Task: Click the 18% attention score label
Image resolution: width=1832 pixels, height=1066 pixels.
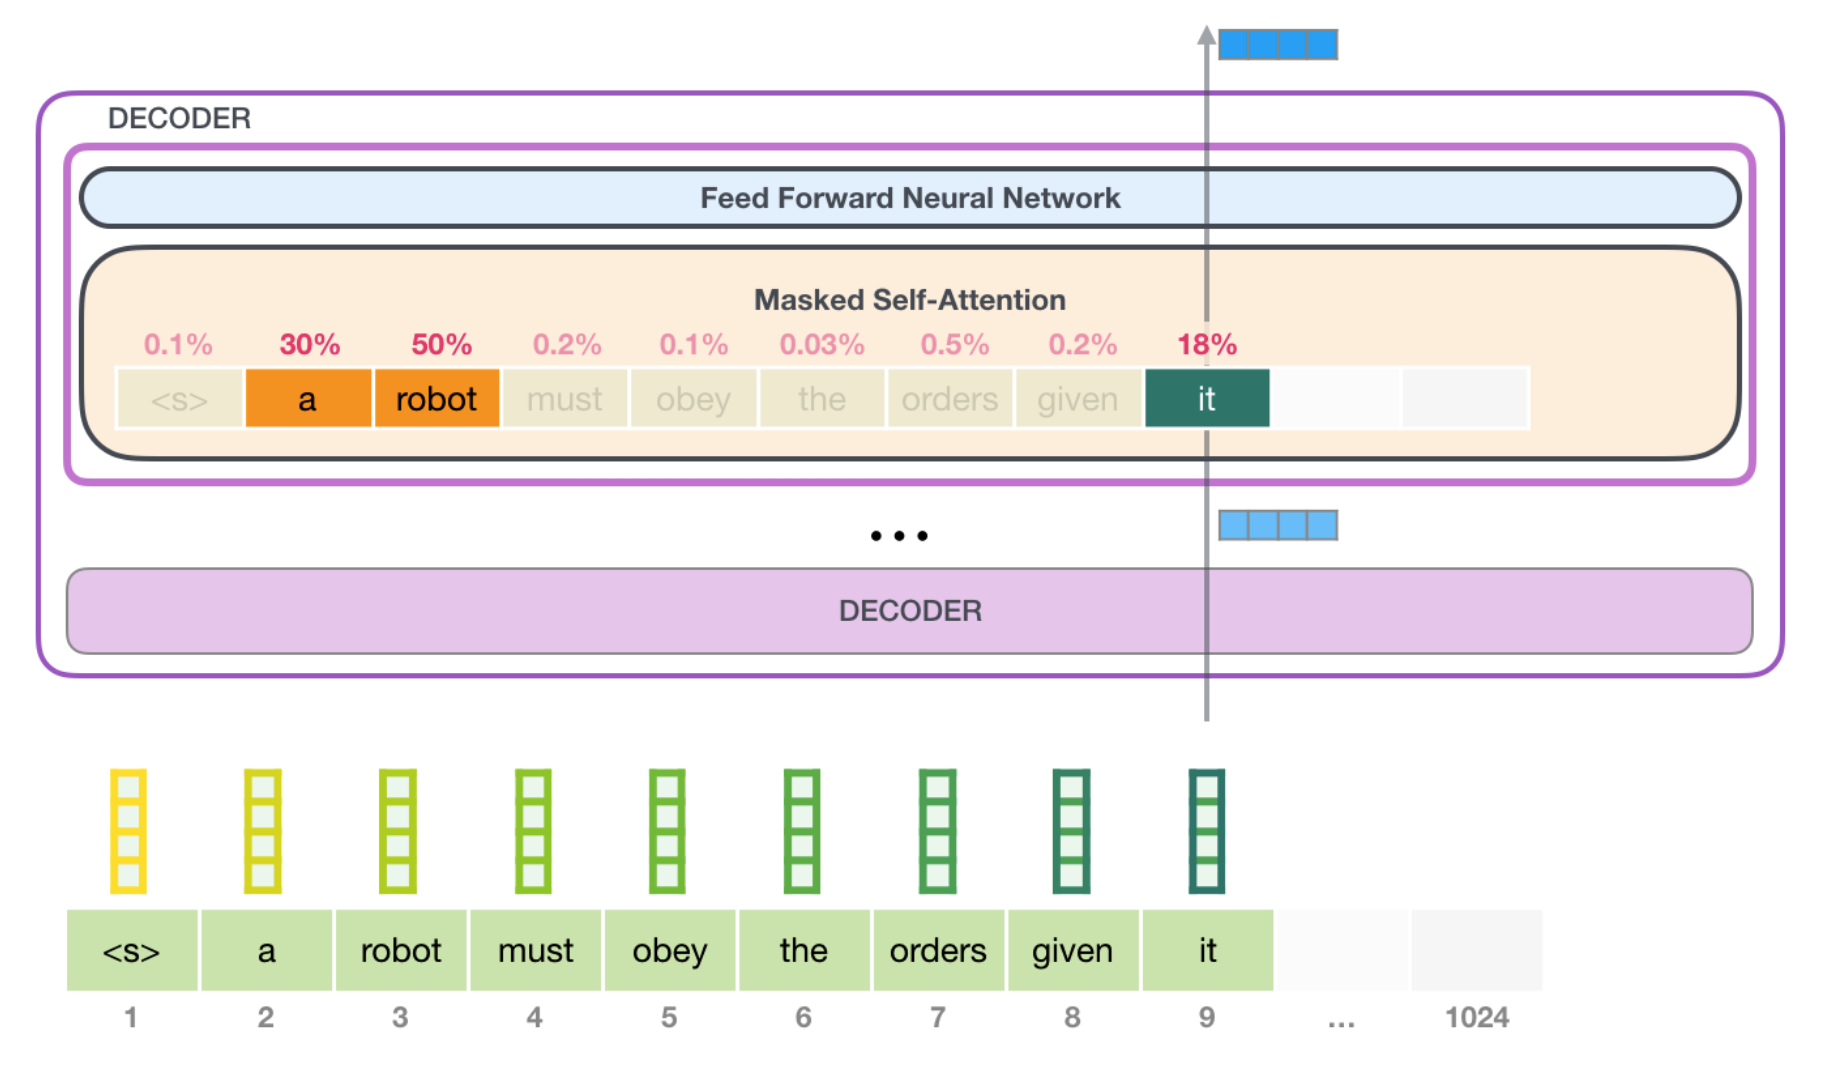Action: click(x=1207, y=345)
